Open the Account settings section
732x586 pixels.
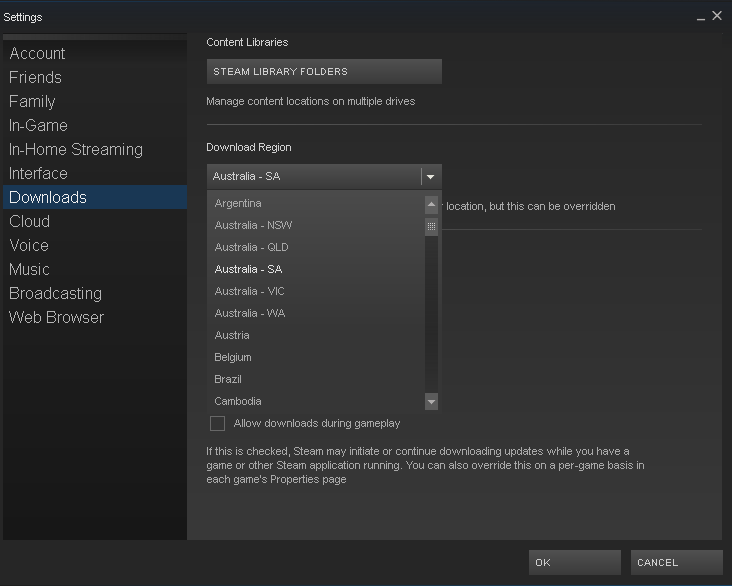pyautogui.click(x=95, y=53)
